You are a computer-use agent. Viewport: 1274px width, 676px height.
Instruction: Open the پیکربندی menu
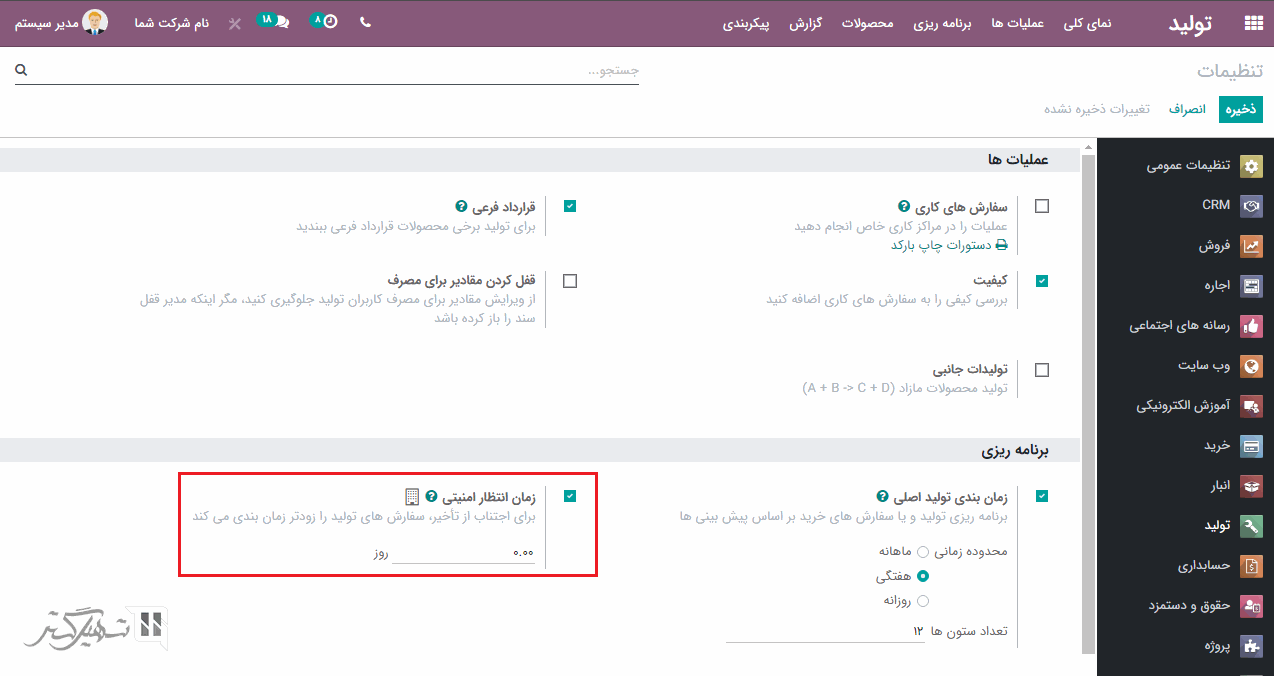(x=746, y=23)
